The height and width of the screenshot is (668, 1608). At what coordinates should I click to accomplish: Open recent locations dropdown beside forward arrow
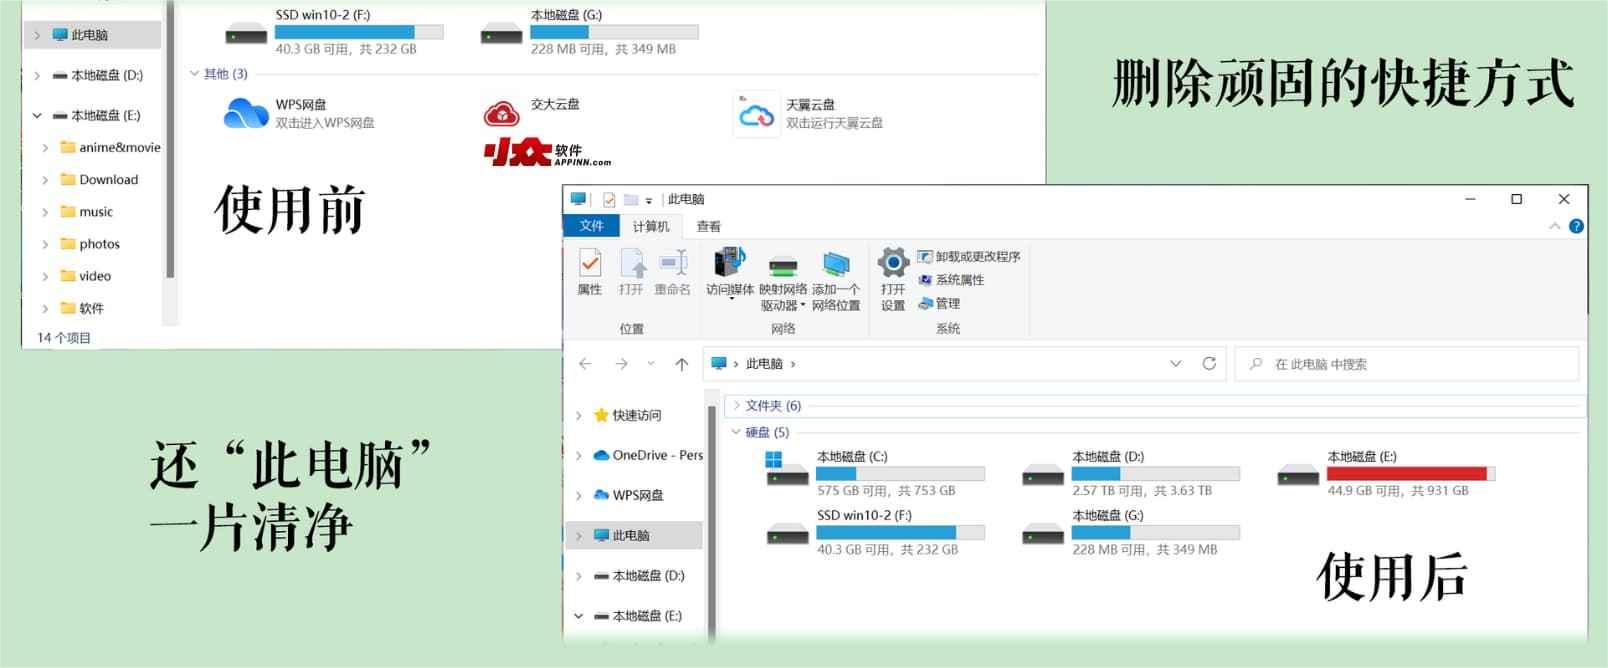coord(651,364)
